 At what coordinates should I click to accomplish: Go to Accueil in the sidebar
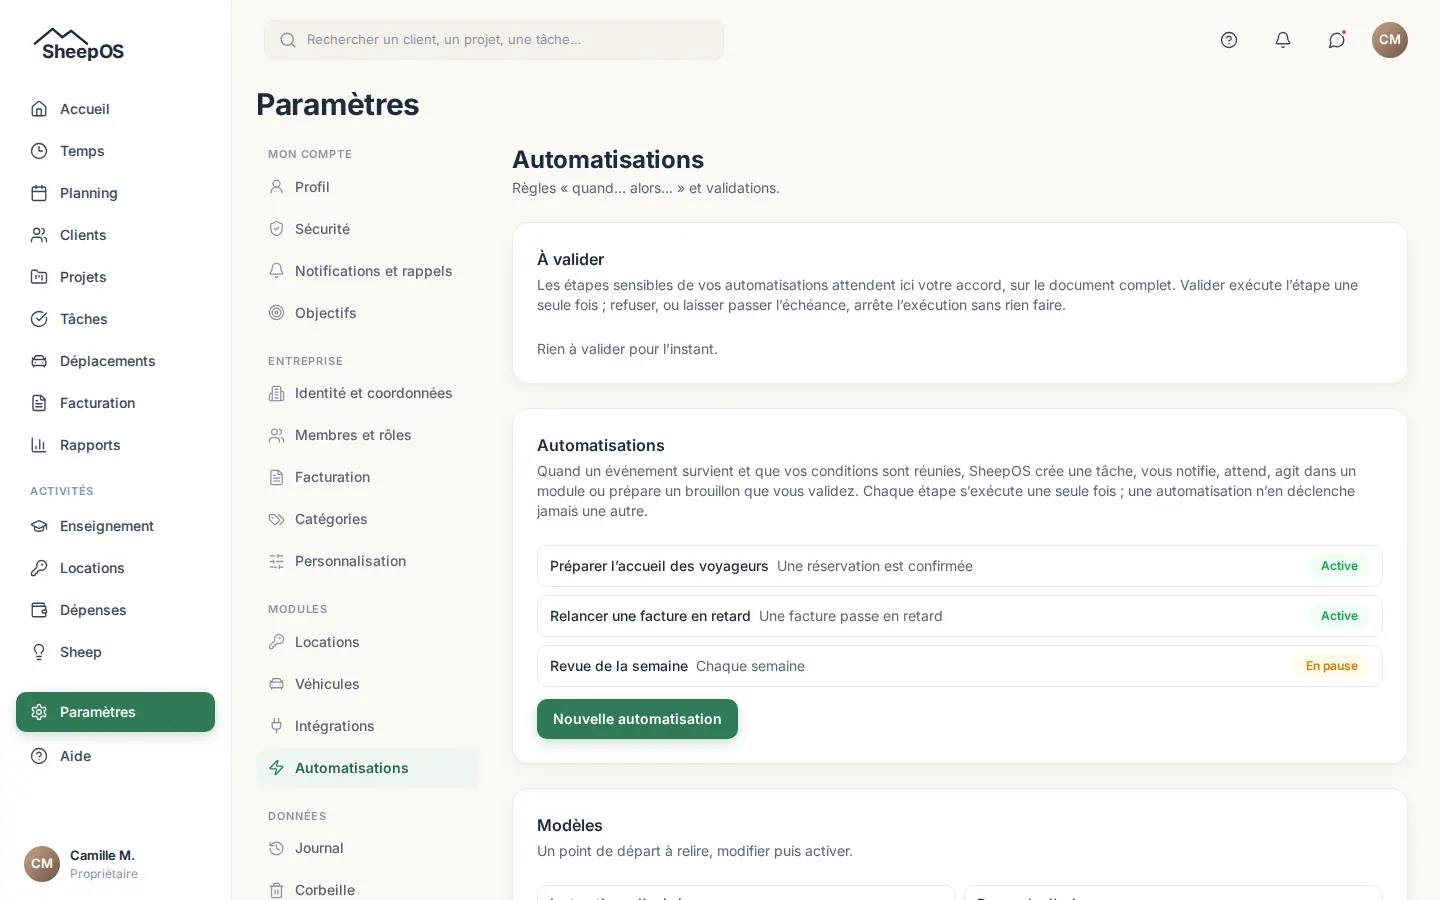pos(115,109)
